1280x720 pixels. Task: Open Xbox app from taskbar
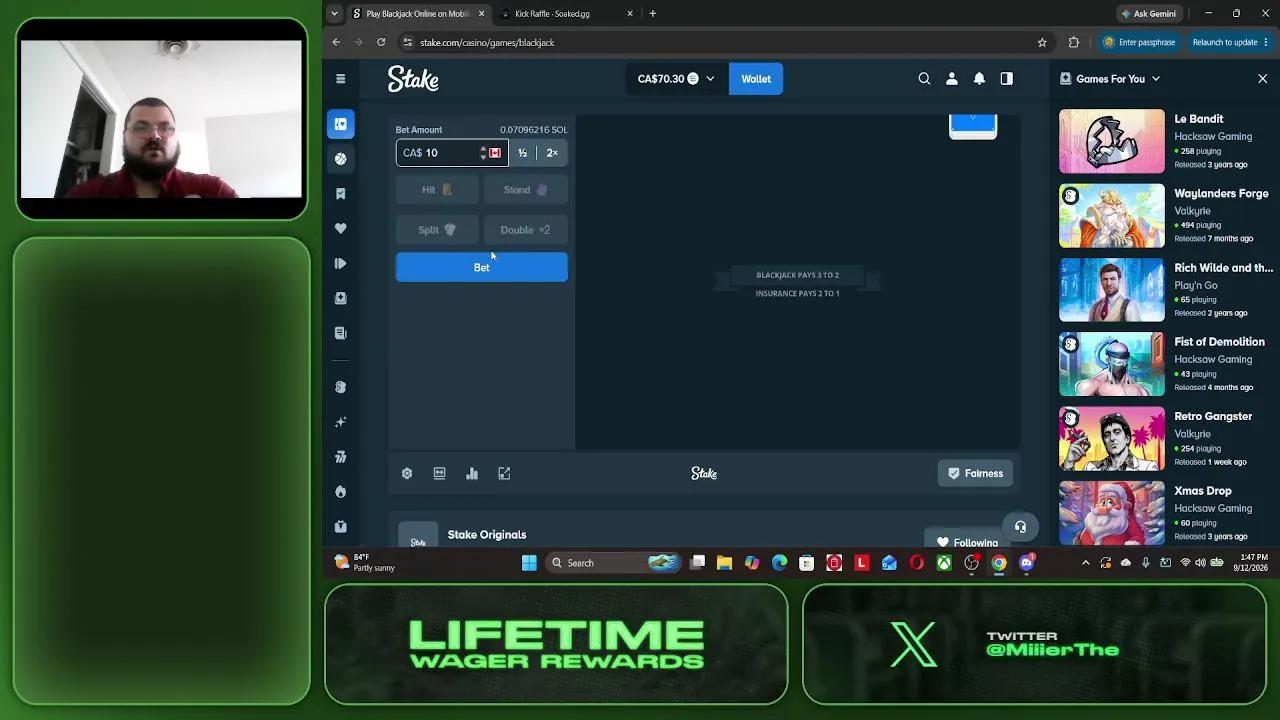coord(943,563)
